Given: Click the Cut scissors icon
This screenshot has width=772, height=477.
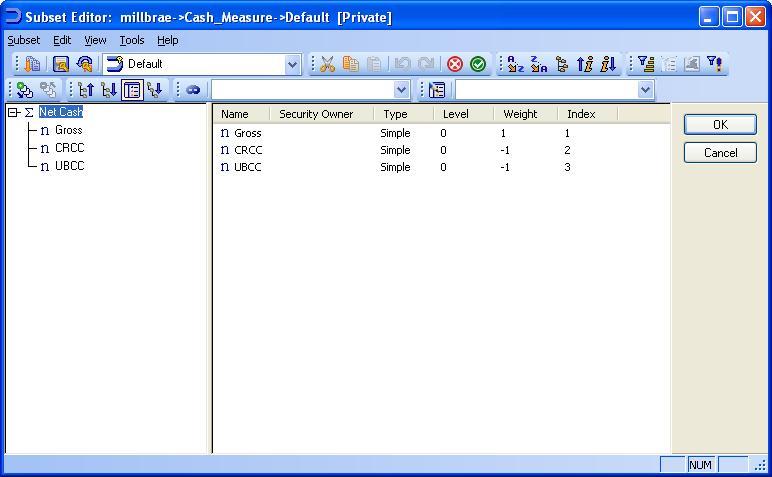Looking at the screenshot, I should (x=327, y=64).
